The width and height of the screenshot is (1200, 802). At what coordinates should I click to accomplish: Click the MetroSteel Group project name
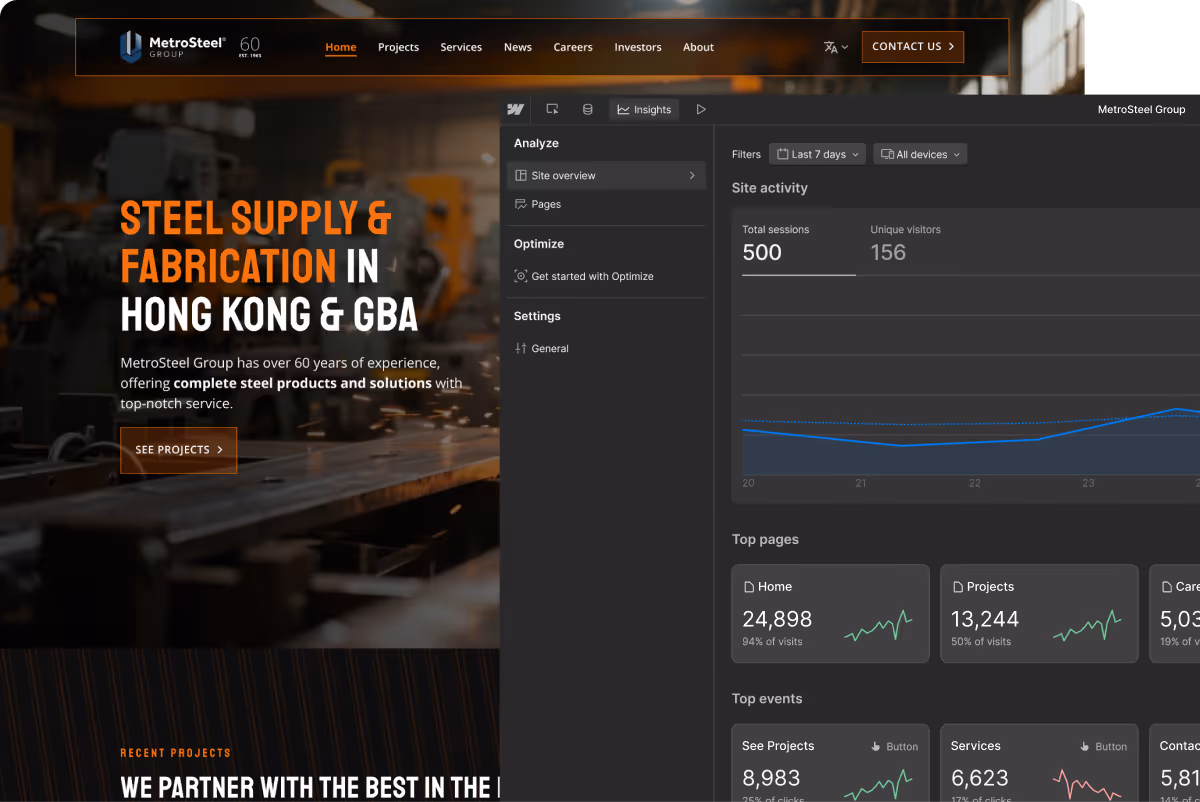coord(1141,110)
